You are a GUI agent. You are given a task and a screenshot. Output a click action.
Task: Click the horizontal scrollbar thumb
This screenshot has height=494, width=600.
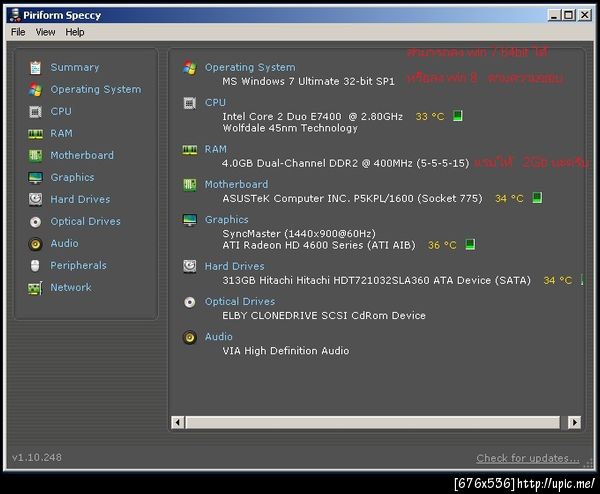[373, 422]
